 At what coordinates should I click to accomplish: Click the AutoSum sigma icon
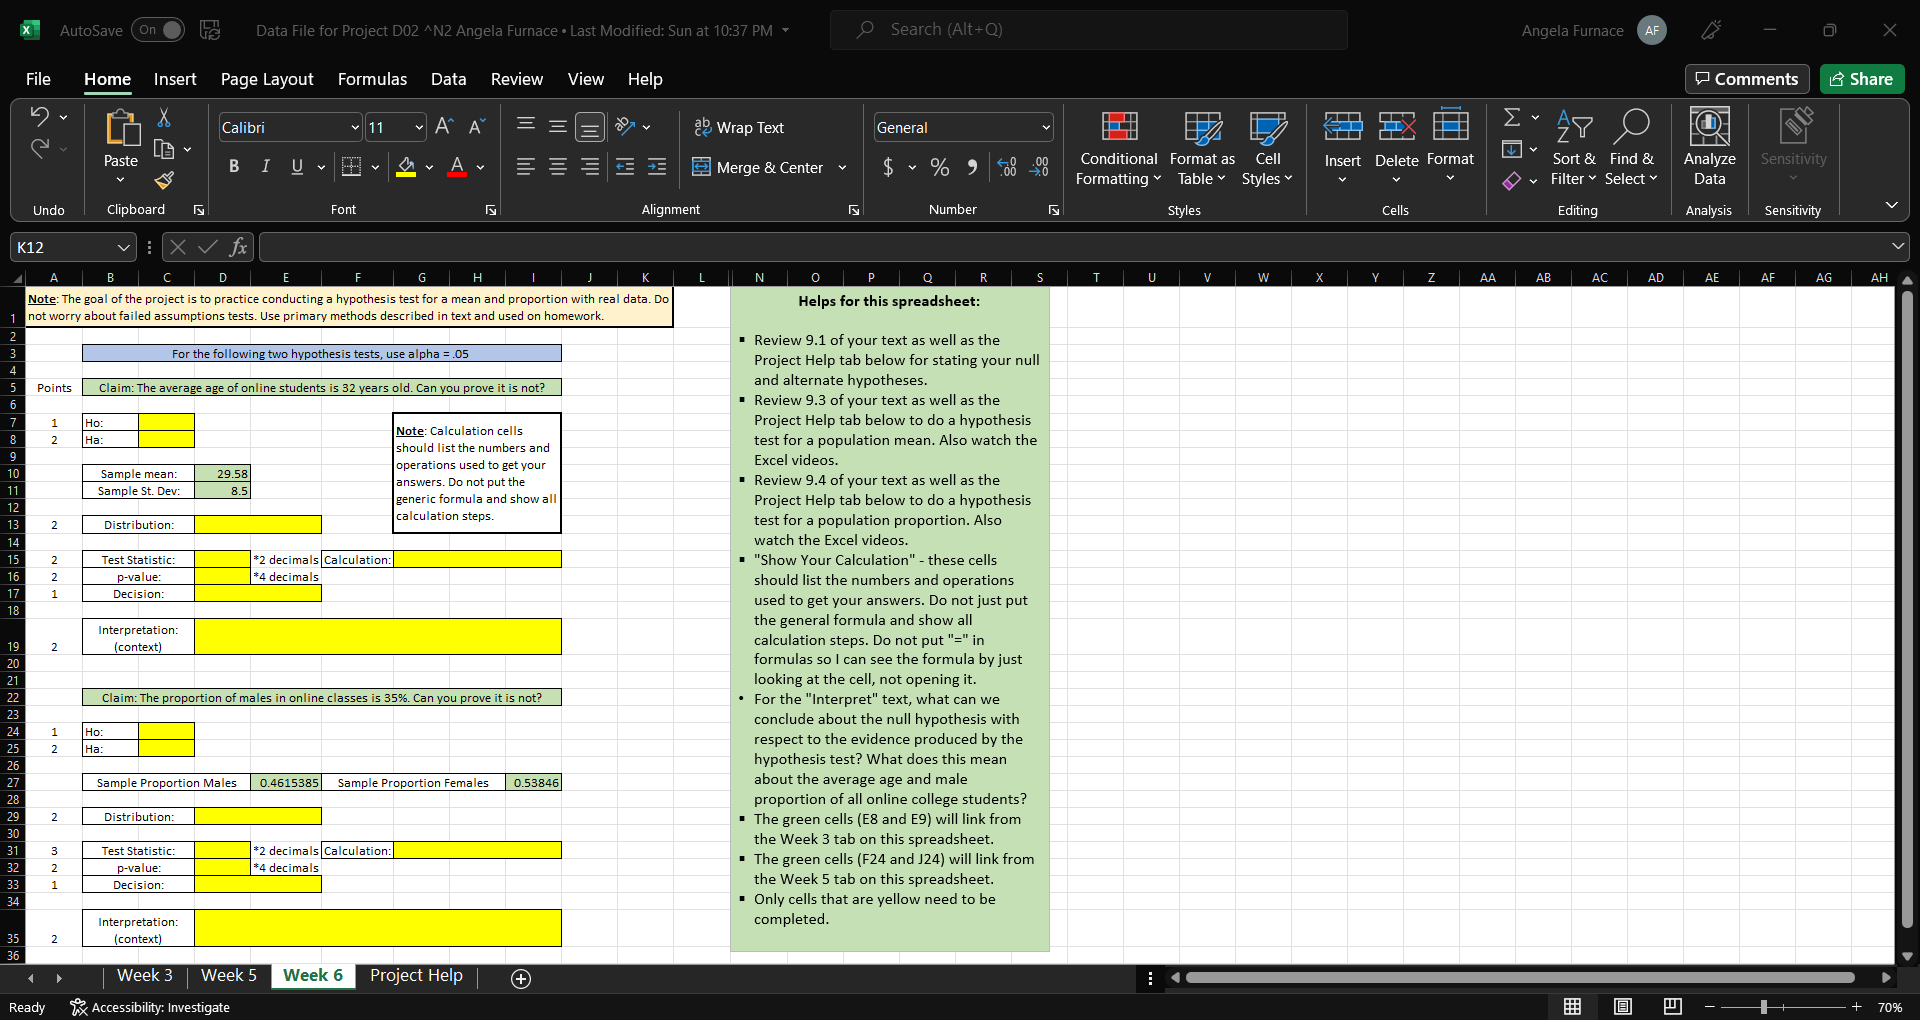1512,118
